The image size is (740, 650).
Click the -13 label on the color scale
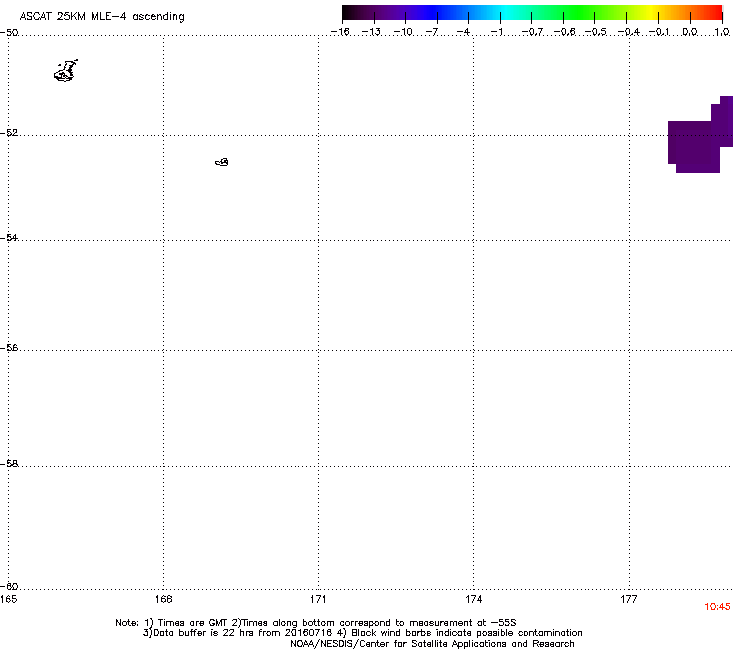(x=371, y=32)
